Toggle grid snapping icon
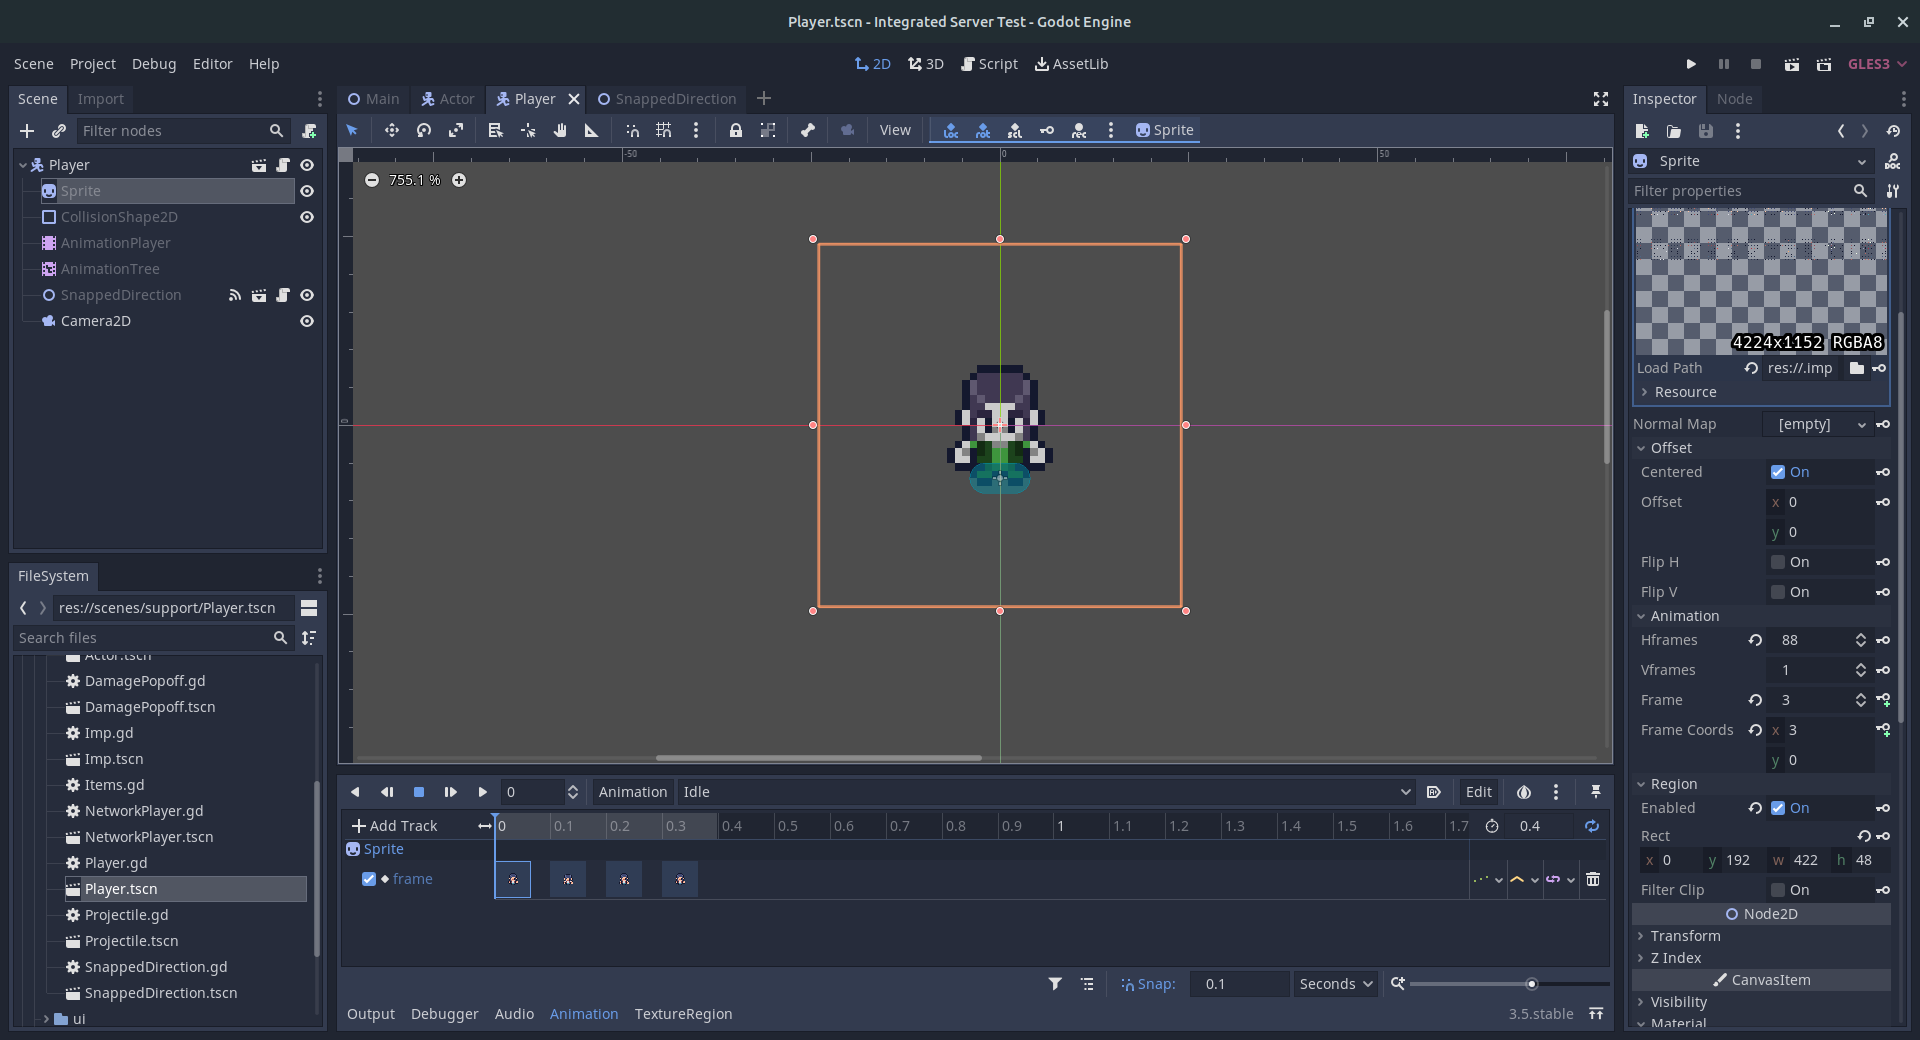This screenshot has height=1040, width=1920. click(664, 130)
